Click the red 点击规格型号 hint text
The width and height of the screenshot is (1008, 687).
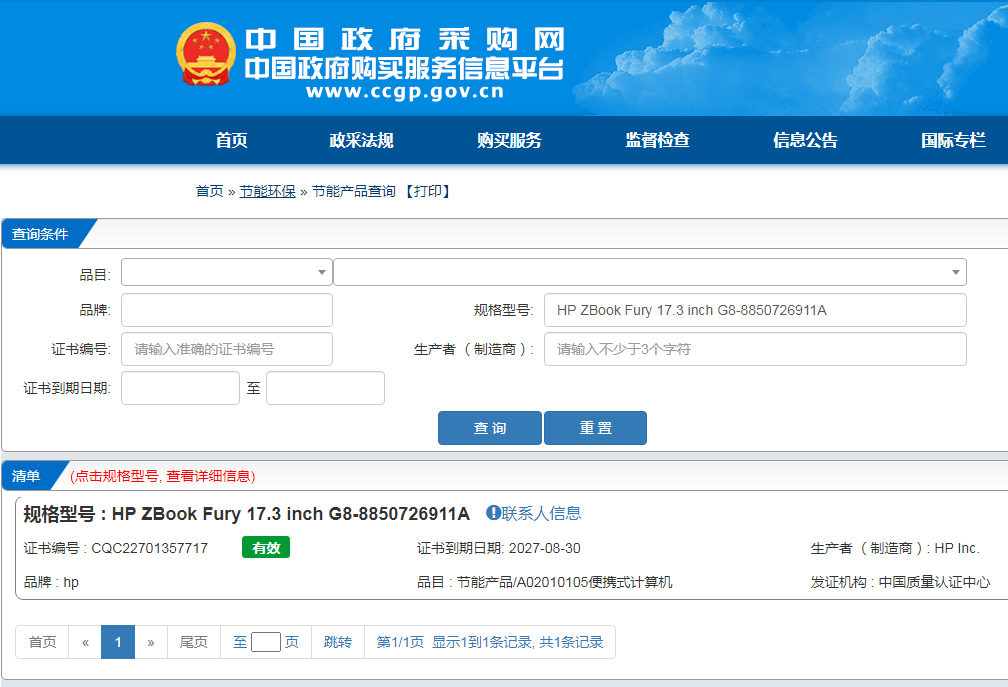(x=163, y=476)
